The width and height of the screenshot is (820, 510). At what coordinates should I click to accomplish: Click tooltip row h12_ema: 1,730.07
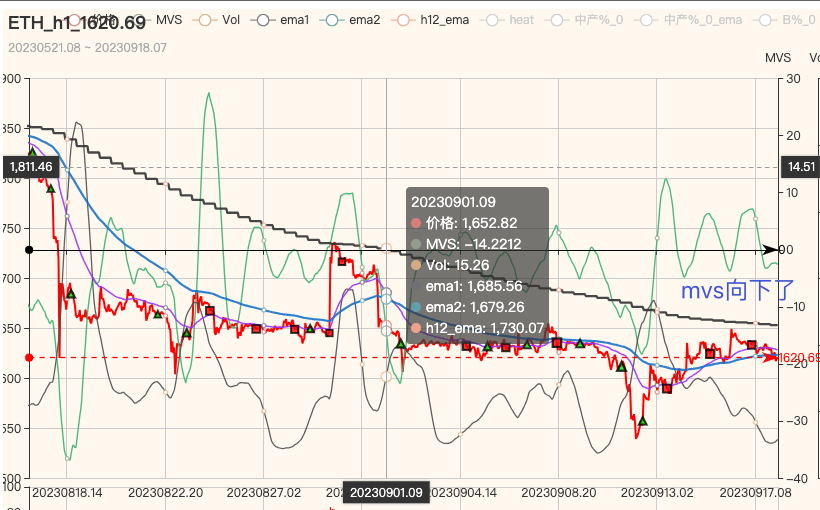click(x=478, y=328)
